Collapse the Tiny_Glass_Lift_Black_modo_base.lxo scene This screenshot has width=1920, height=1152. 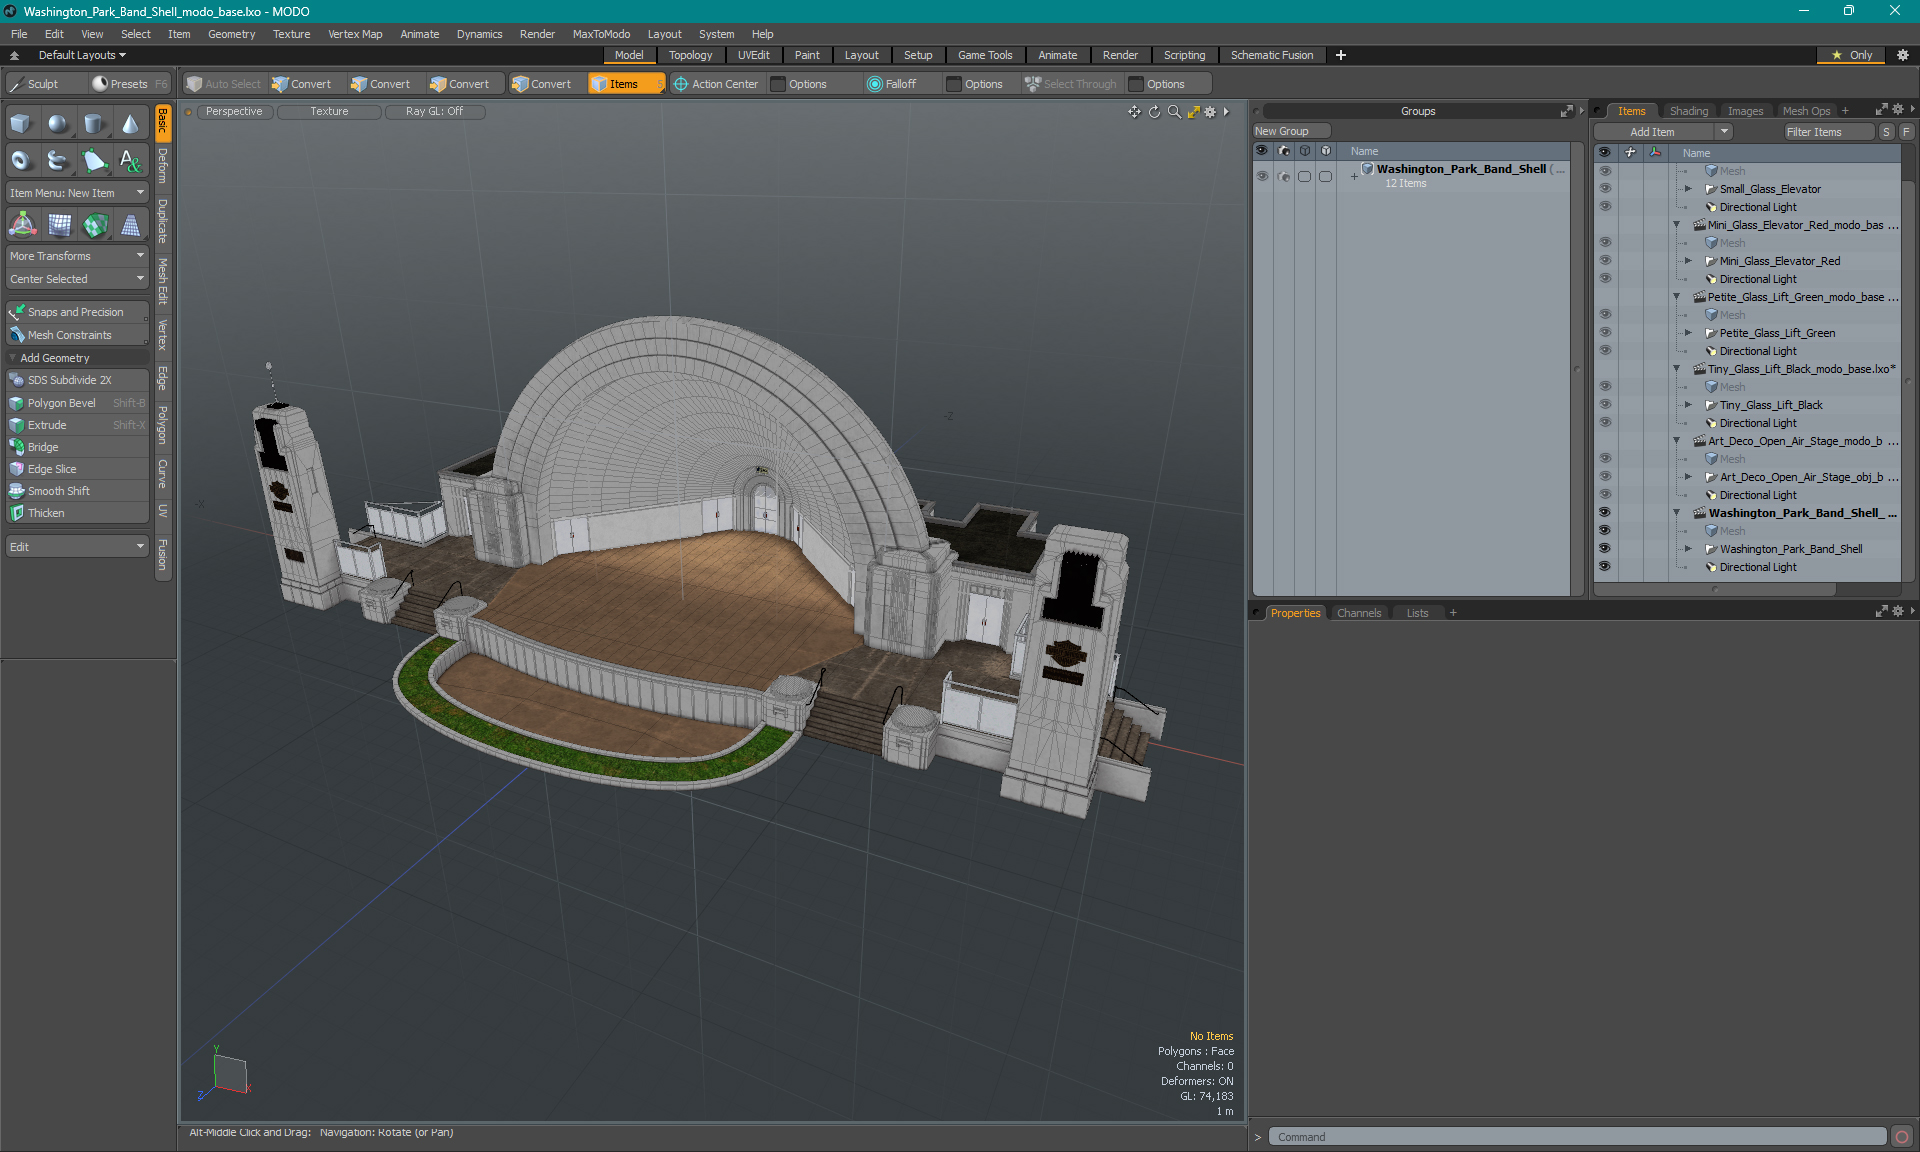(x=1677, y=369)
